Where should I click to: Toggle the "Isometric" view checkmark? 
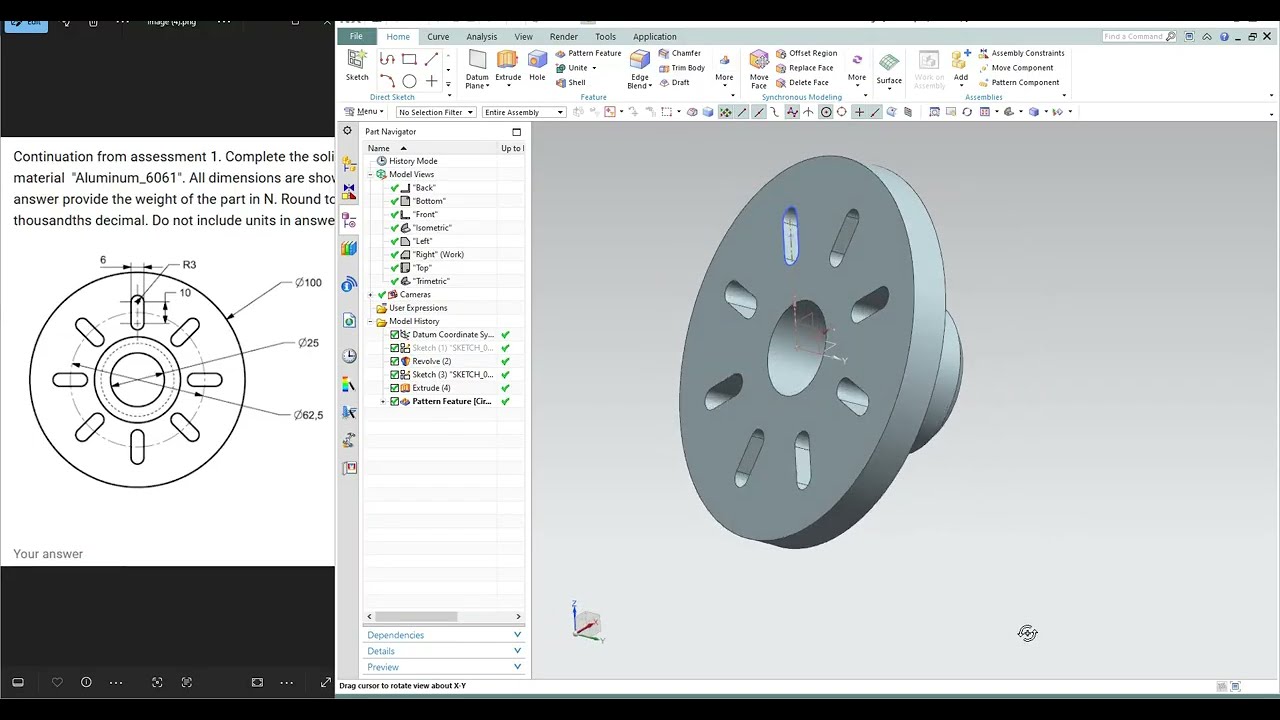(x=395, y=228)
